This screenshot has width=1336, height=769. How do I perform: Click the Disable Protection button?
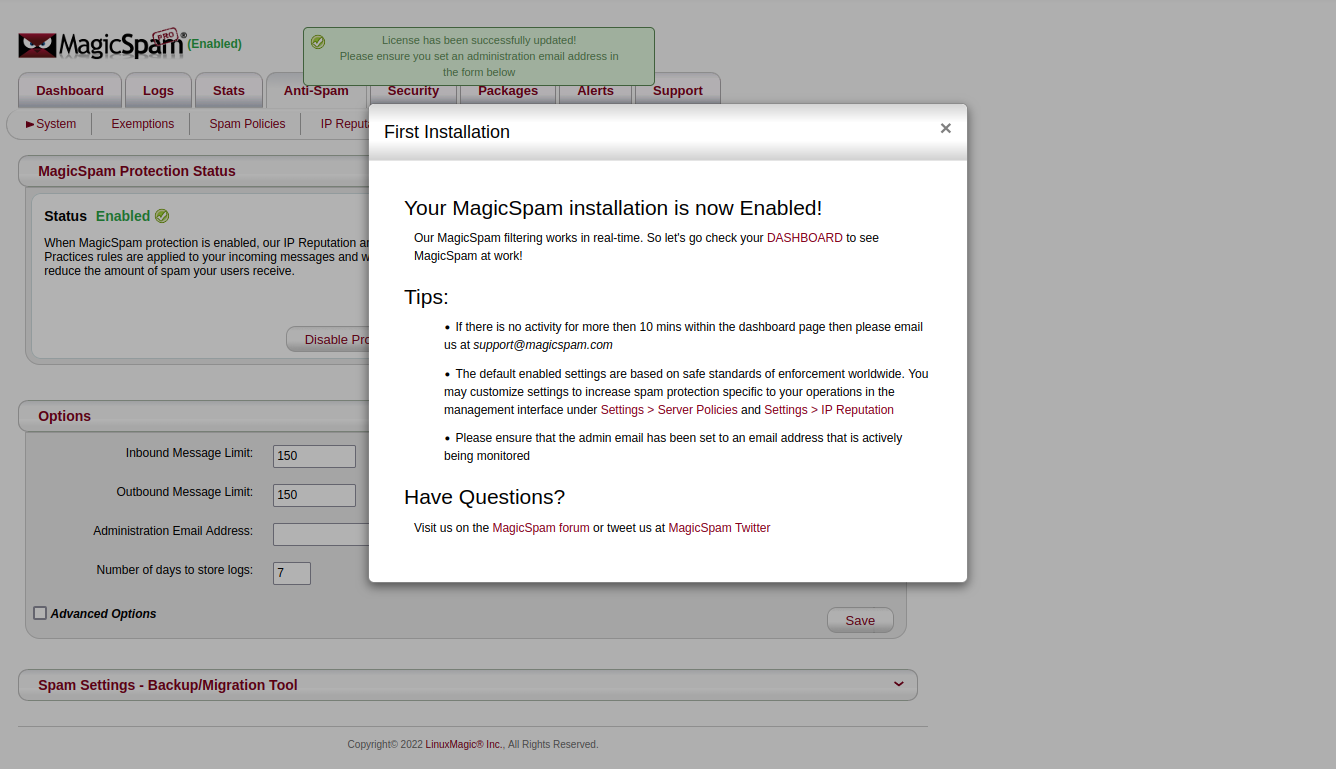tap(328, 339)
